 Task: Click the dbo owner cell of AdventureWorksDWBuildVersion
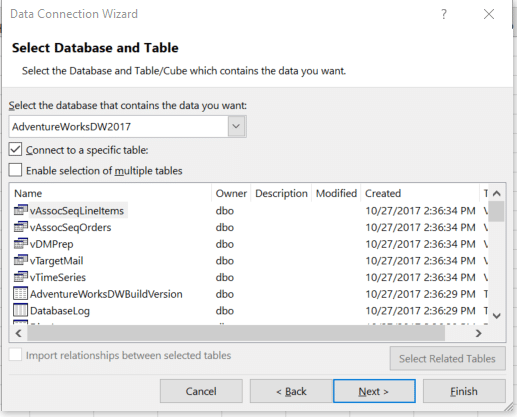(x=224, y=294)
